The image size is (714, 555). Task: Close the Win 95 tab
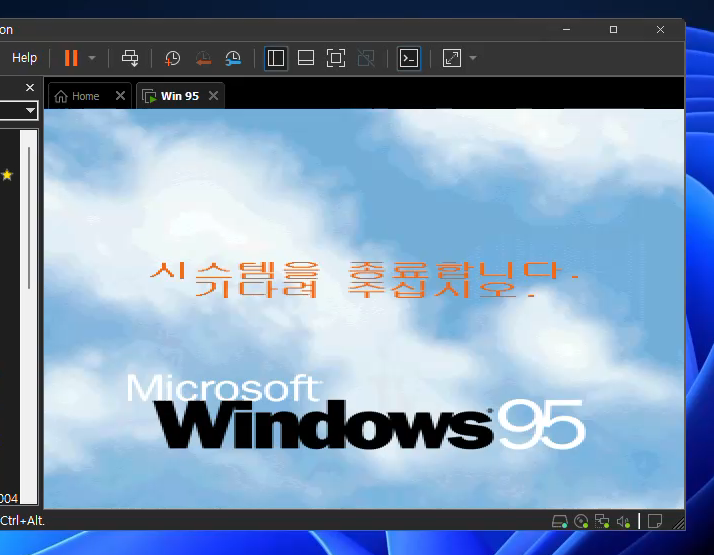(x=213, y=96)
